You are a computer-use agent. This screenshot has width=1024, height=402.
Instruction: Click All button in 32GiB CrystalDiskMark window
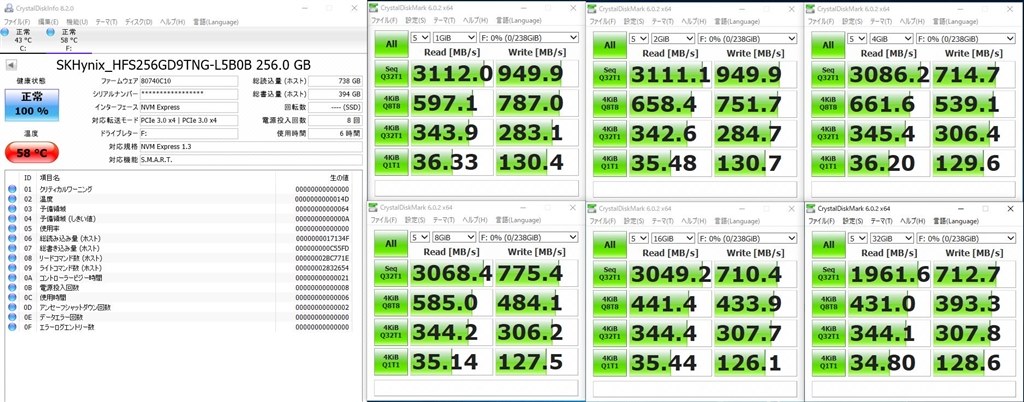tap(827, 245)
